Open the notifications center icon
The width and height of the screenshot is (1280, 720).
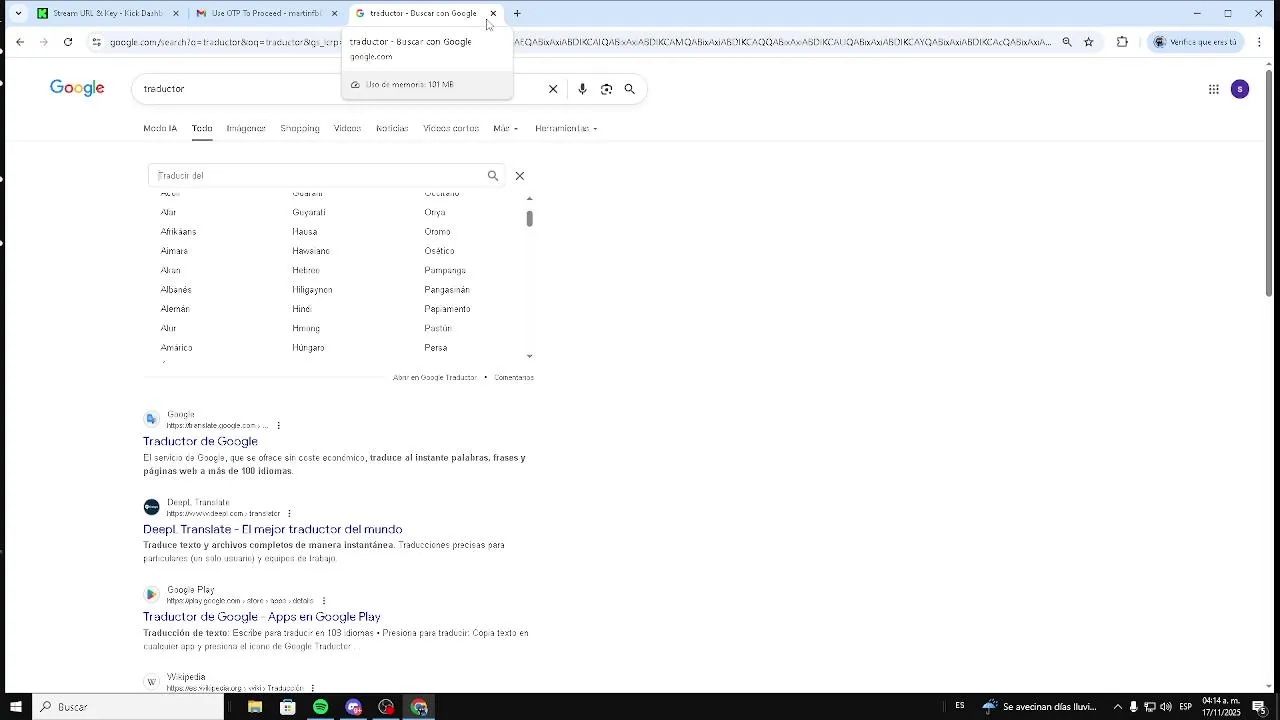pyautogui.click(x=1260, y=707)
